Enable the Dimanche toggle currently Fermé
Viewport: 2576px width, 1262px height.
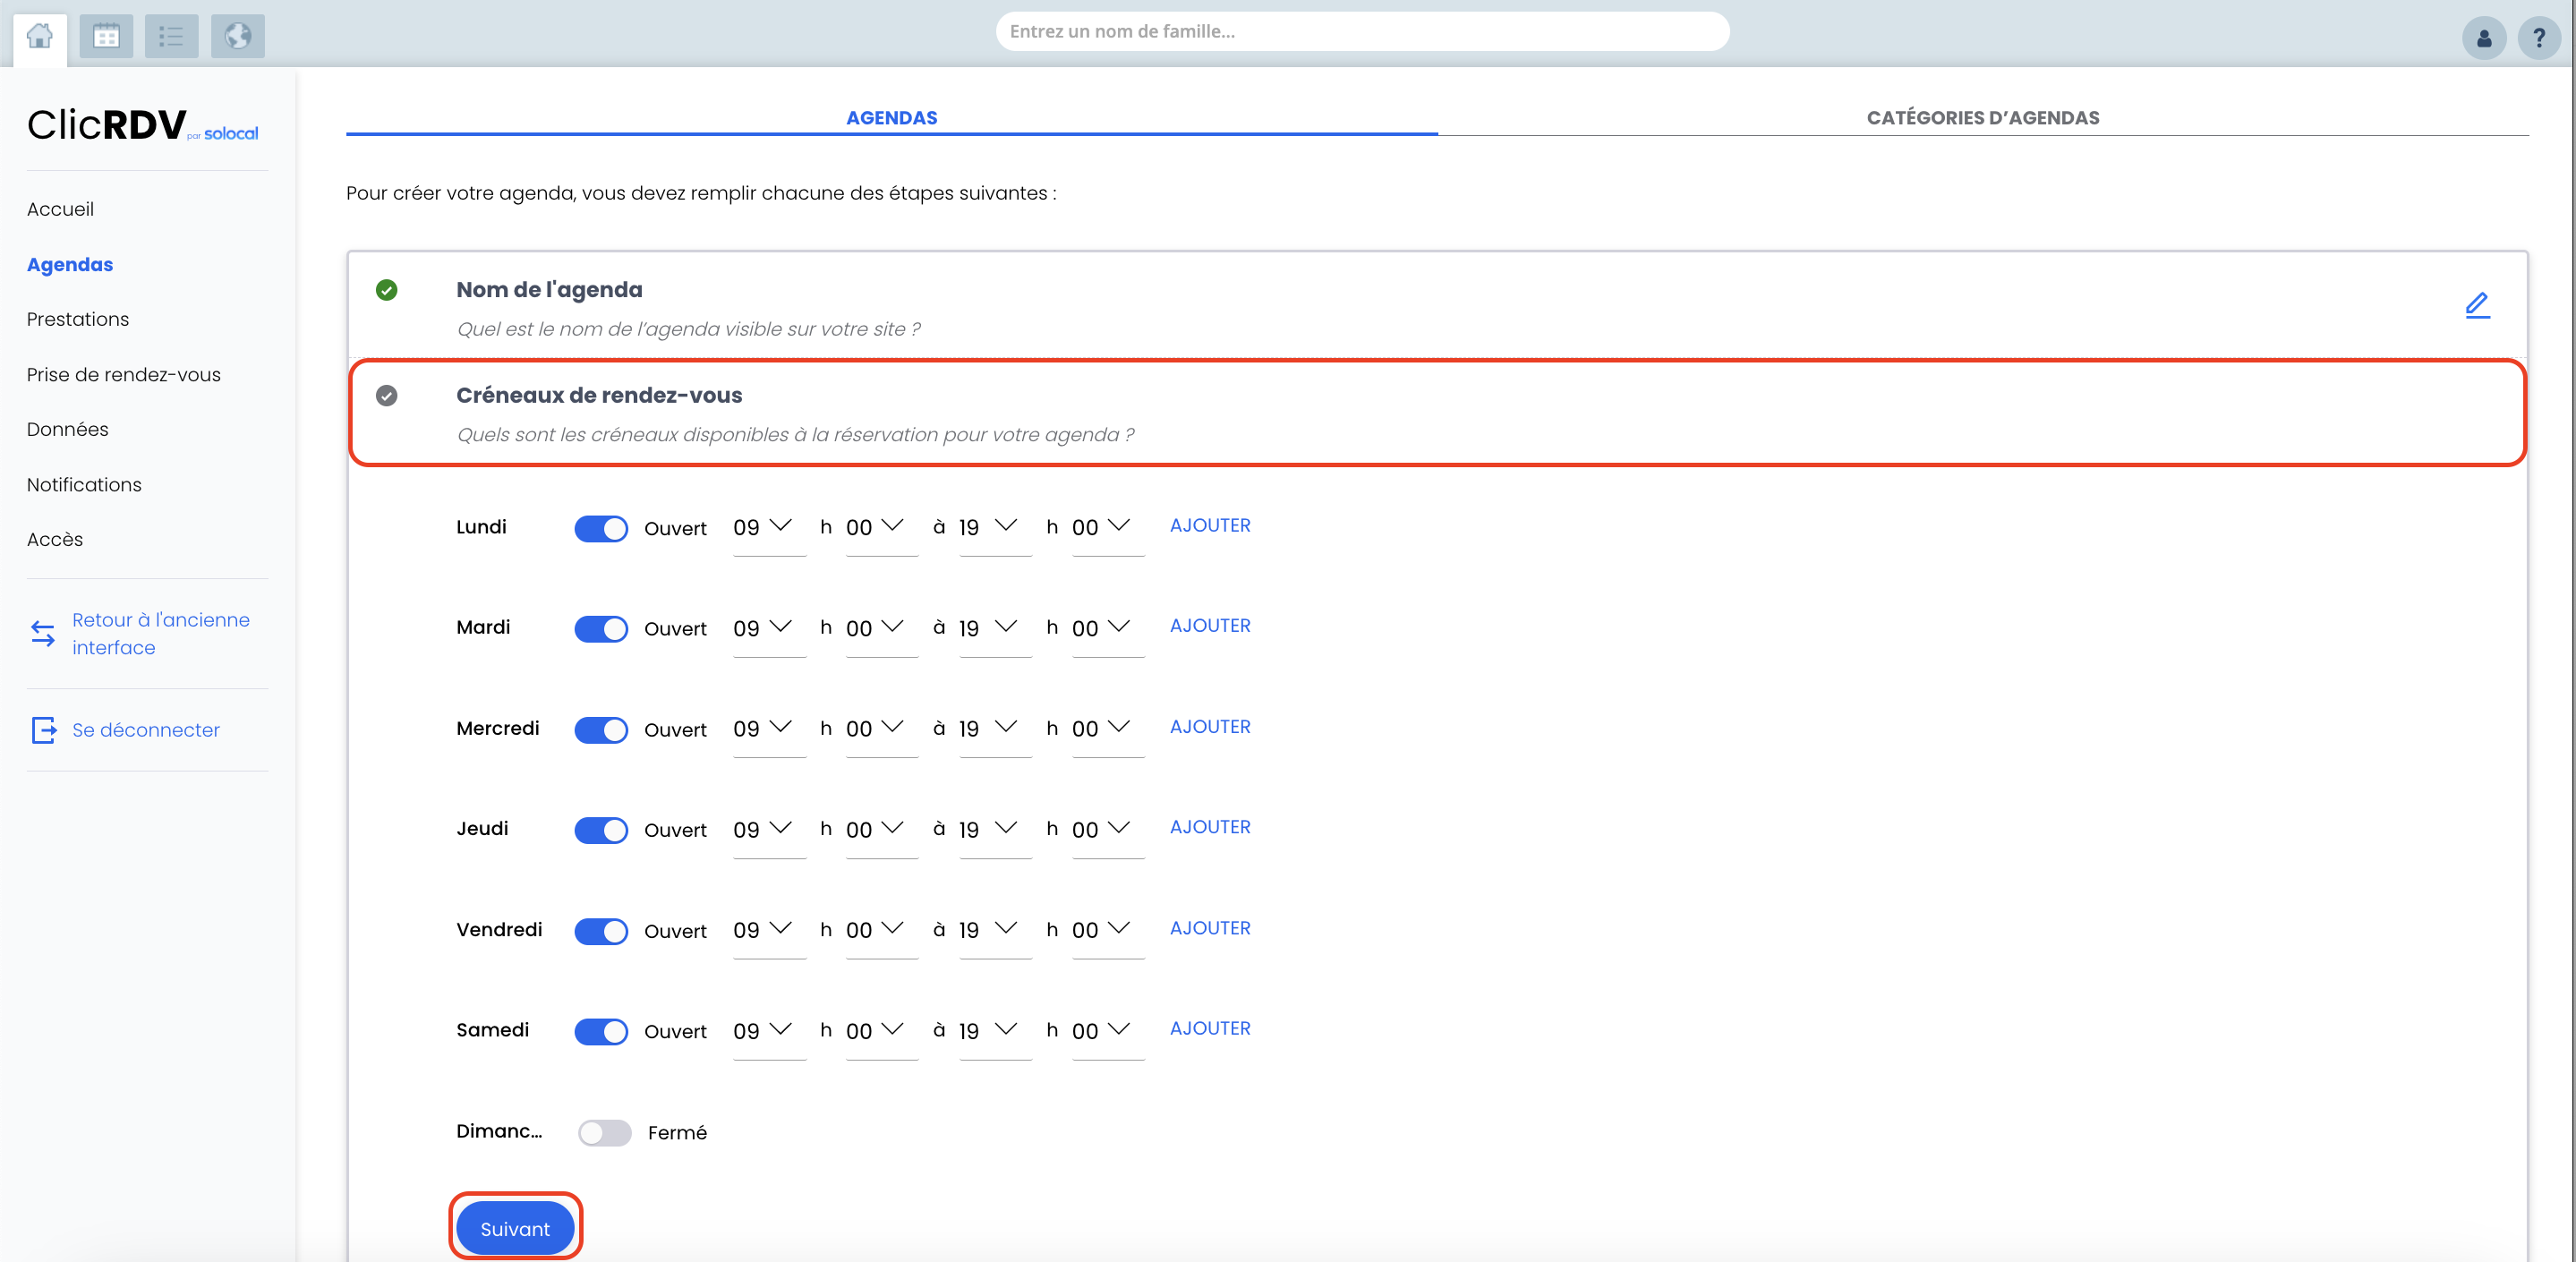click(x=605, y=1132)
